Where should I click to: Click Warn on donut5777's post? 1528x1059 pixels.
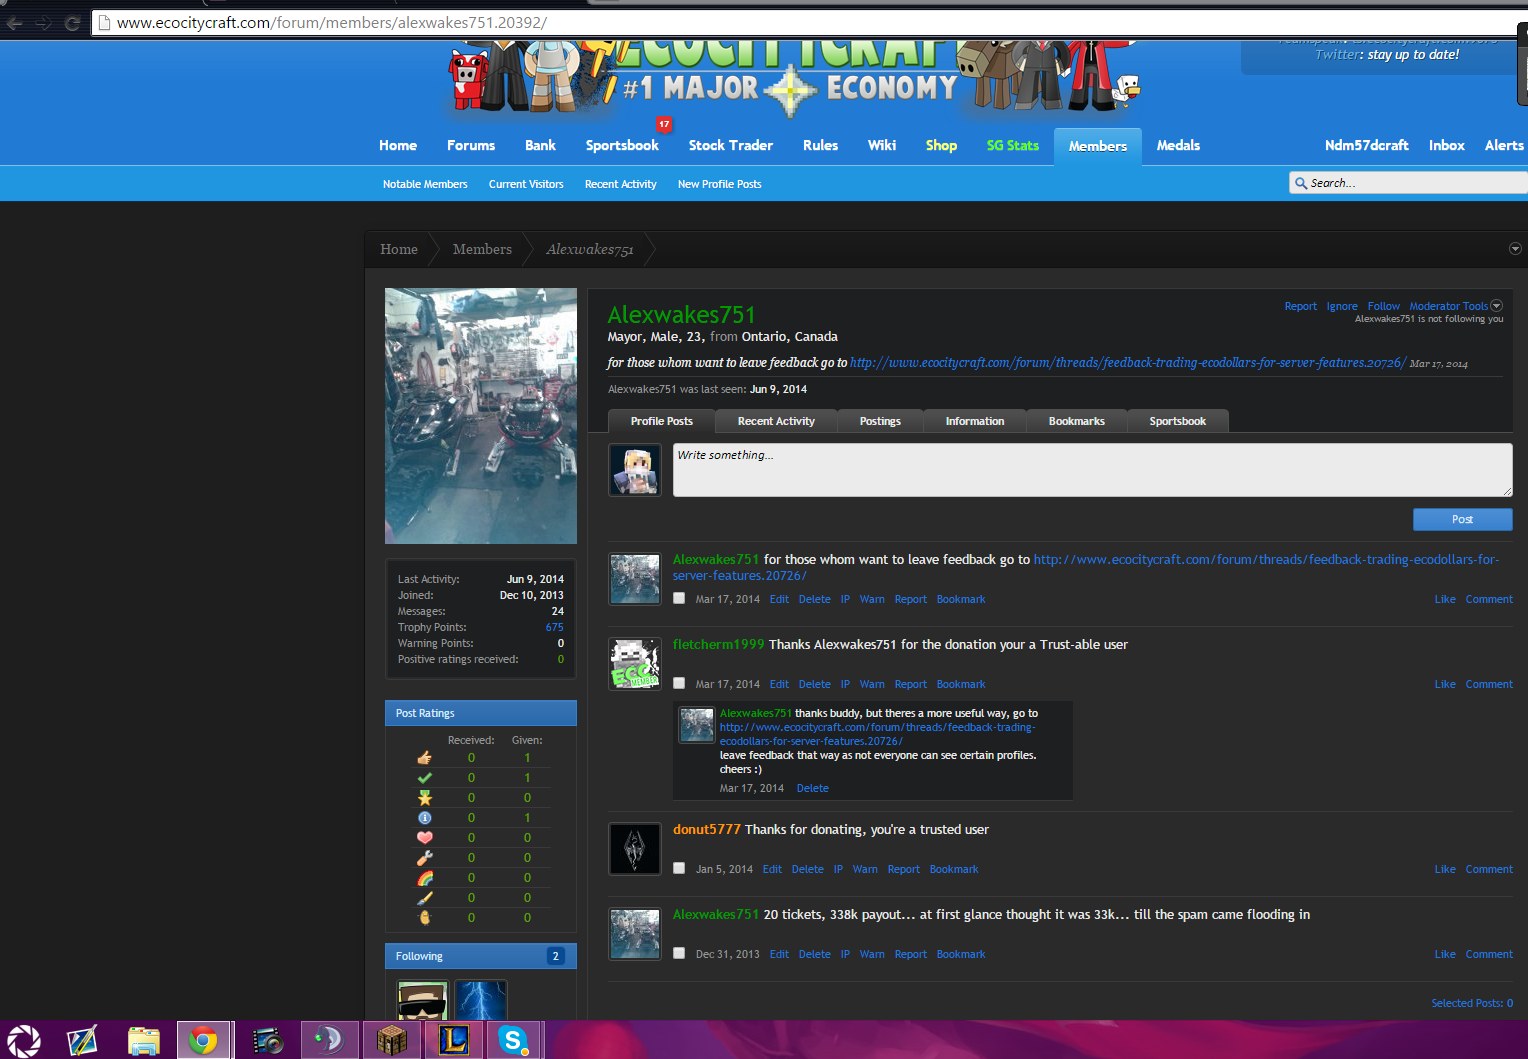[865, 869]
